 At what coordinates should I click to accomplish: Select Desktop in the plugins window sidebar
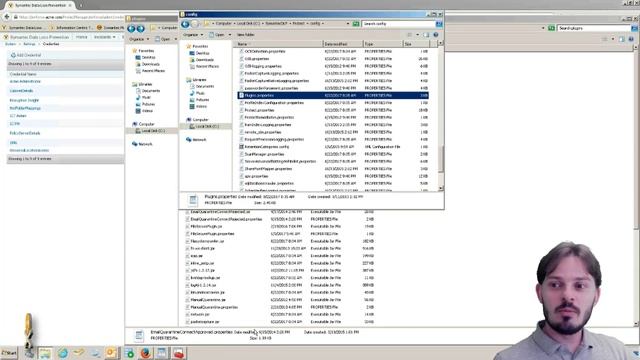pos(148,58)
